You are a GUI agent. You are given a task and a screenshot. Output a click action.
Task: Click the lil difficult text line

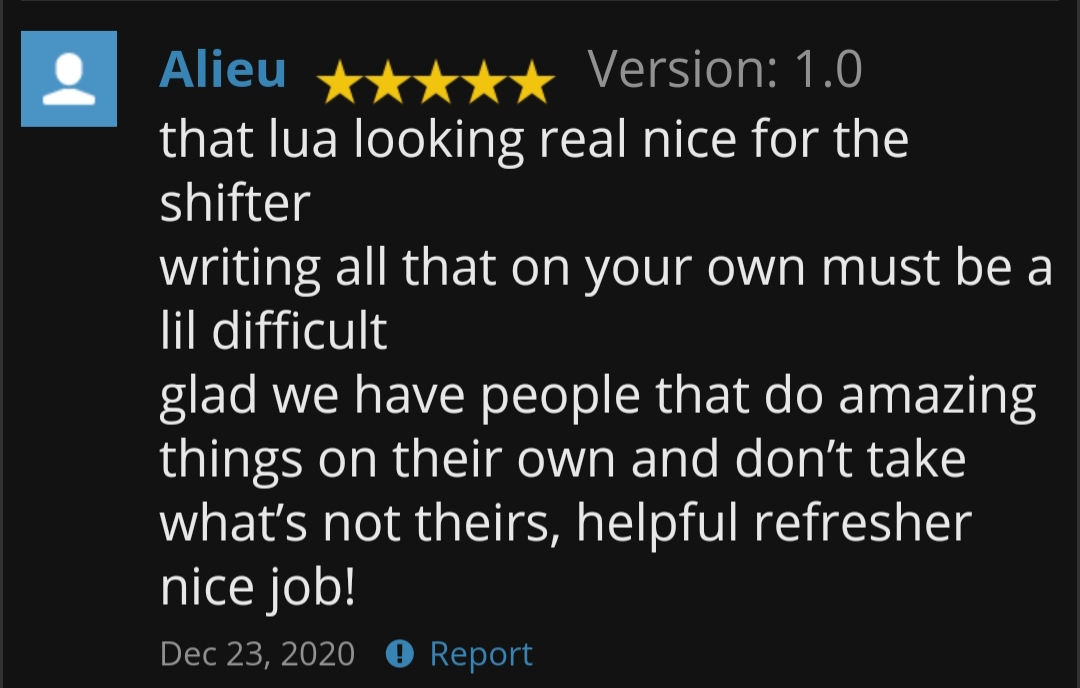[273, 331]
